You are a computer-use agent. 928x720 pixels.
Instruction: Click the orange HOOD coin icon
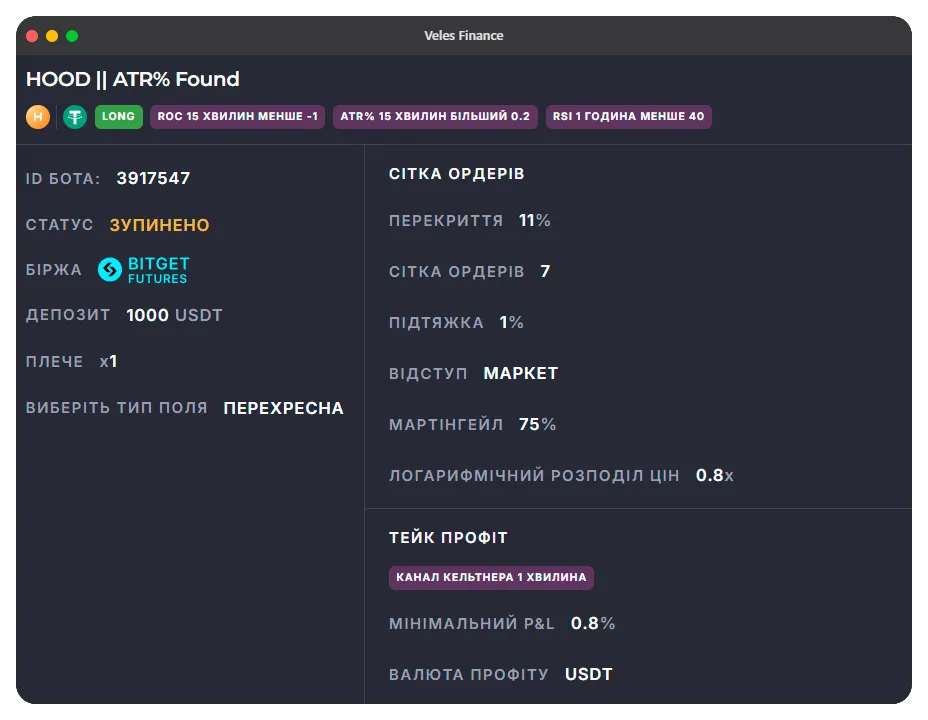coord(37,117)
